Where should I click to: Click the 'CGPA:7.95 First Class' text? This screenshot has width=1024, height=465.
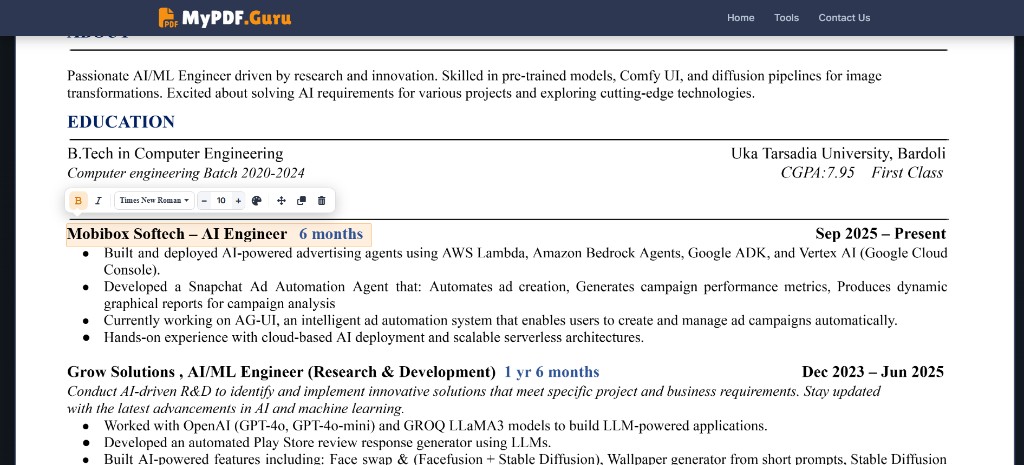(861, 173)
